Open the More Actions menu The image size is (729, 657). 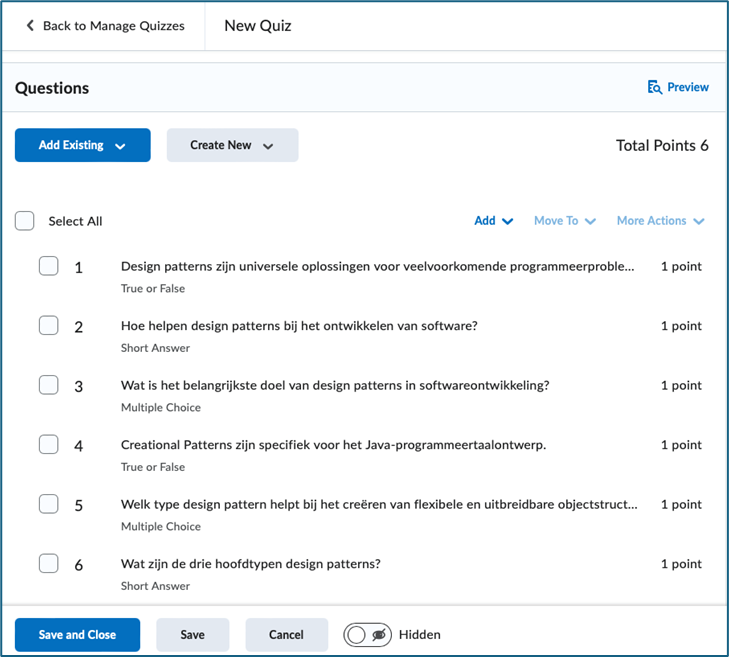[660, 221]
